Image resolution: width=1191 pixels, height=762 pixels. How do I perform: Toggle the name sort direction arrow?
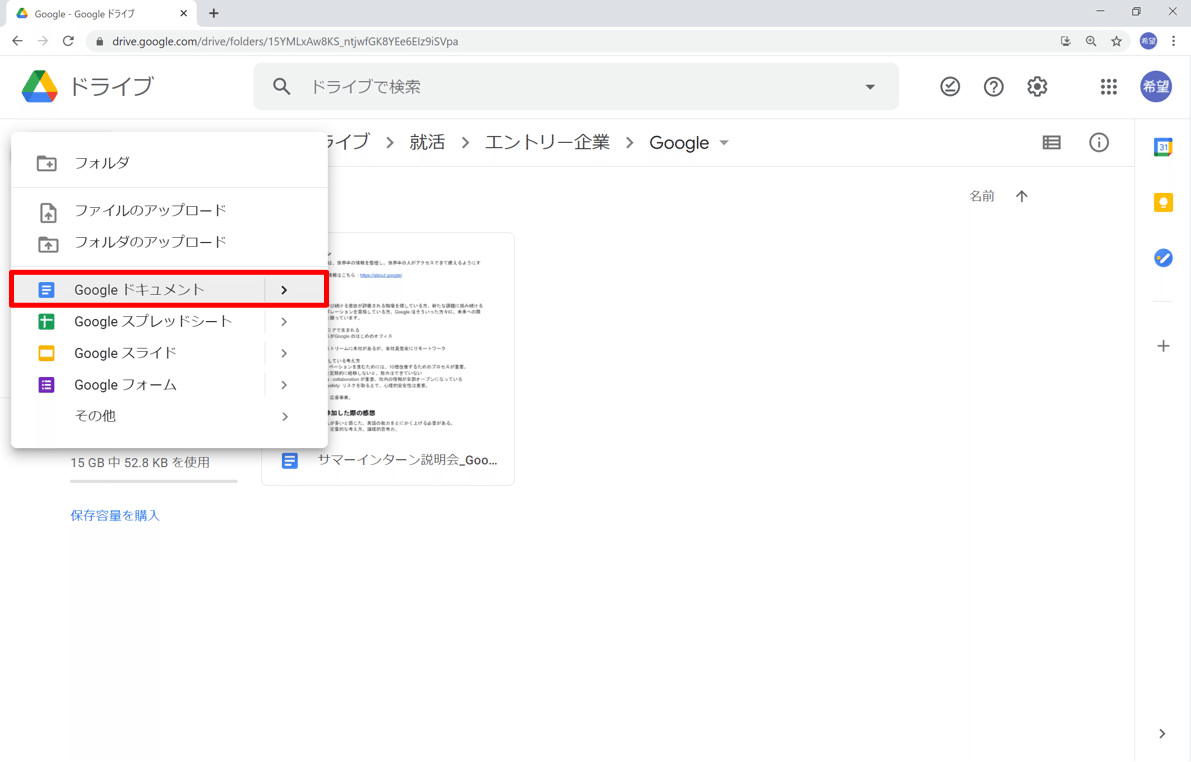pos(1022,196)
